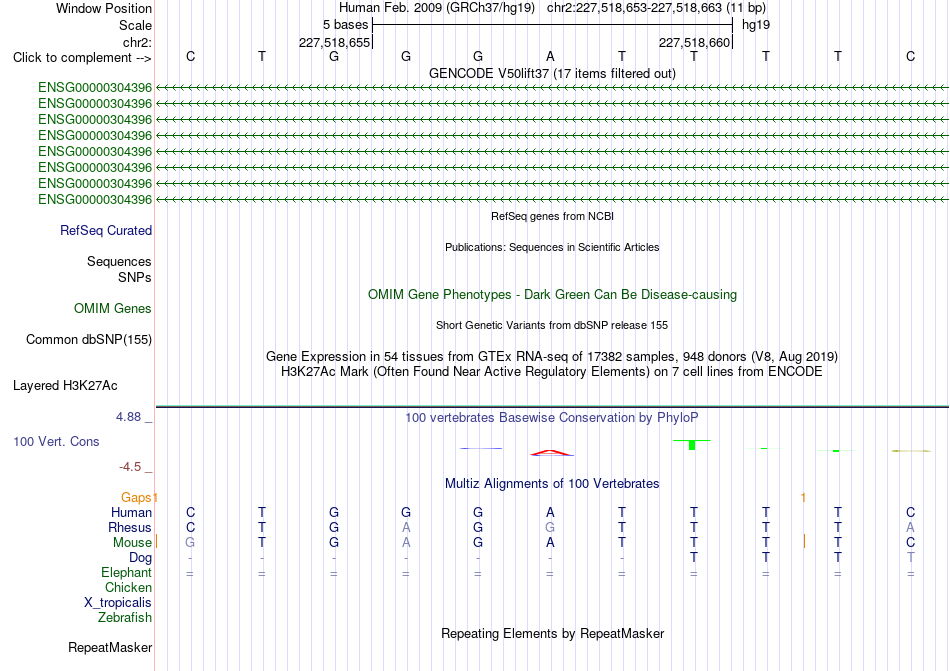950x671 pixels.
Task: Click the Sequences track label
Action: click(x=119, y=262)
